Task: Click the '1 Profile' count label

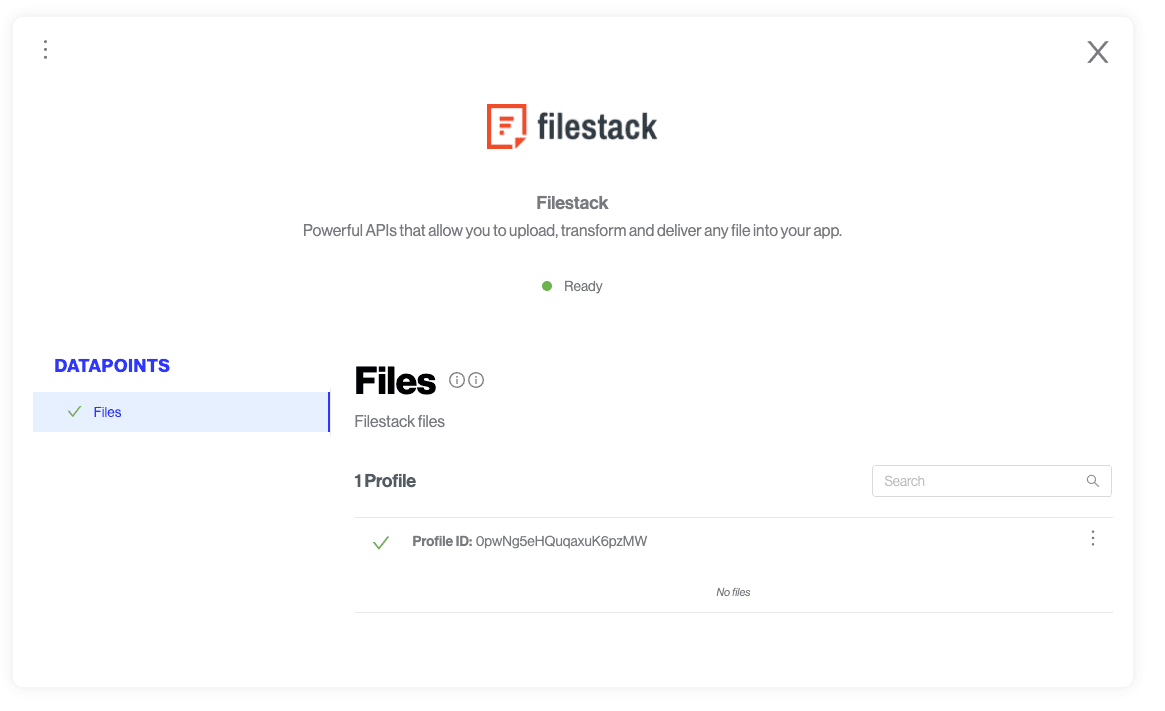Action: pyautogui.click(x=385, y=481)
